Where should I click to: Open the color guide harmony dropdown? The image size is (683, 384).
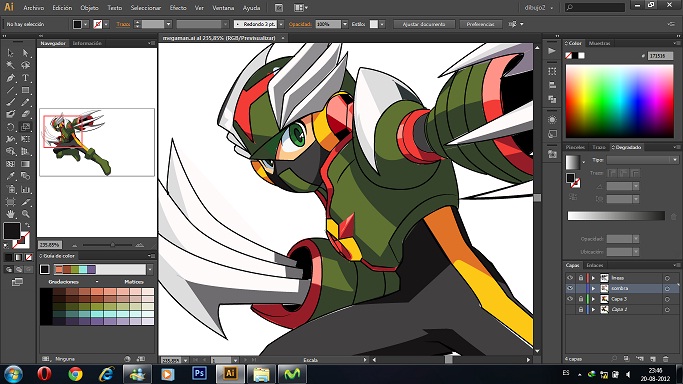[150, 269]
